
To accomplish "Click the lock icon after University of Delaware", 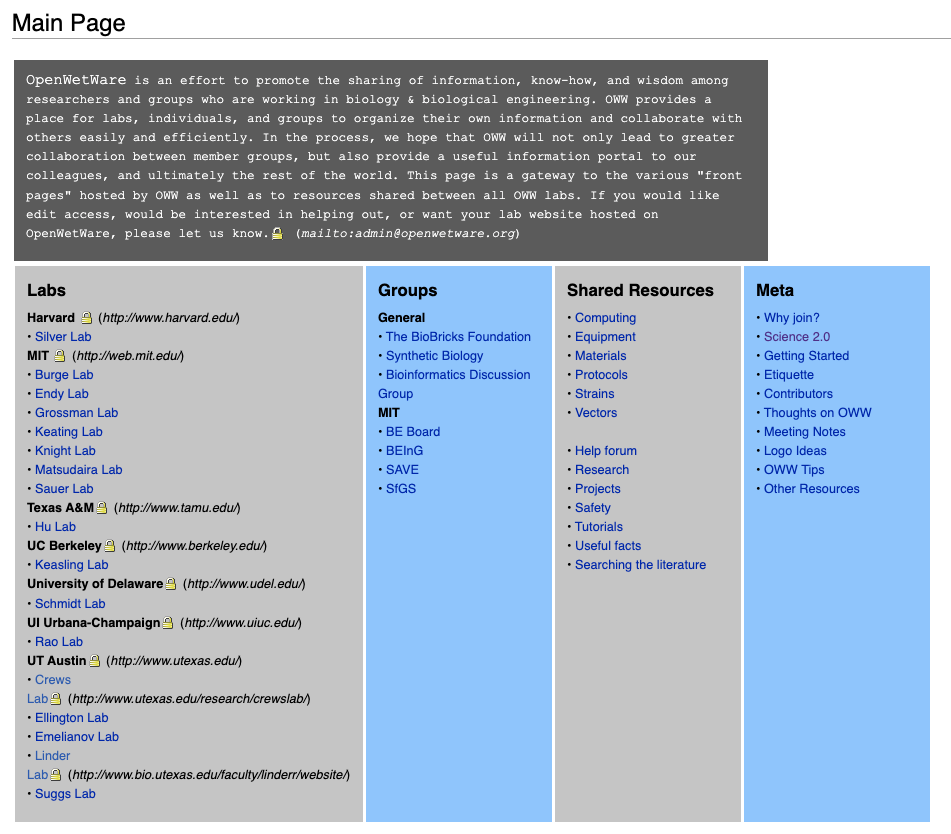I will (171, 583).
